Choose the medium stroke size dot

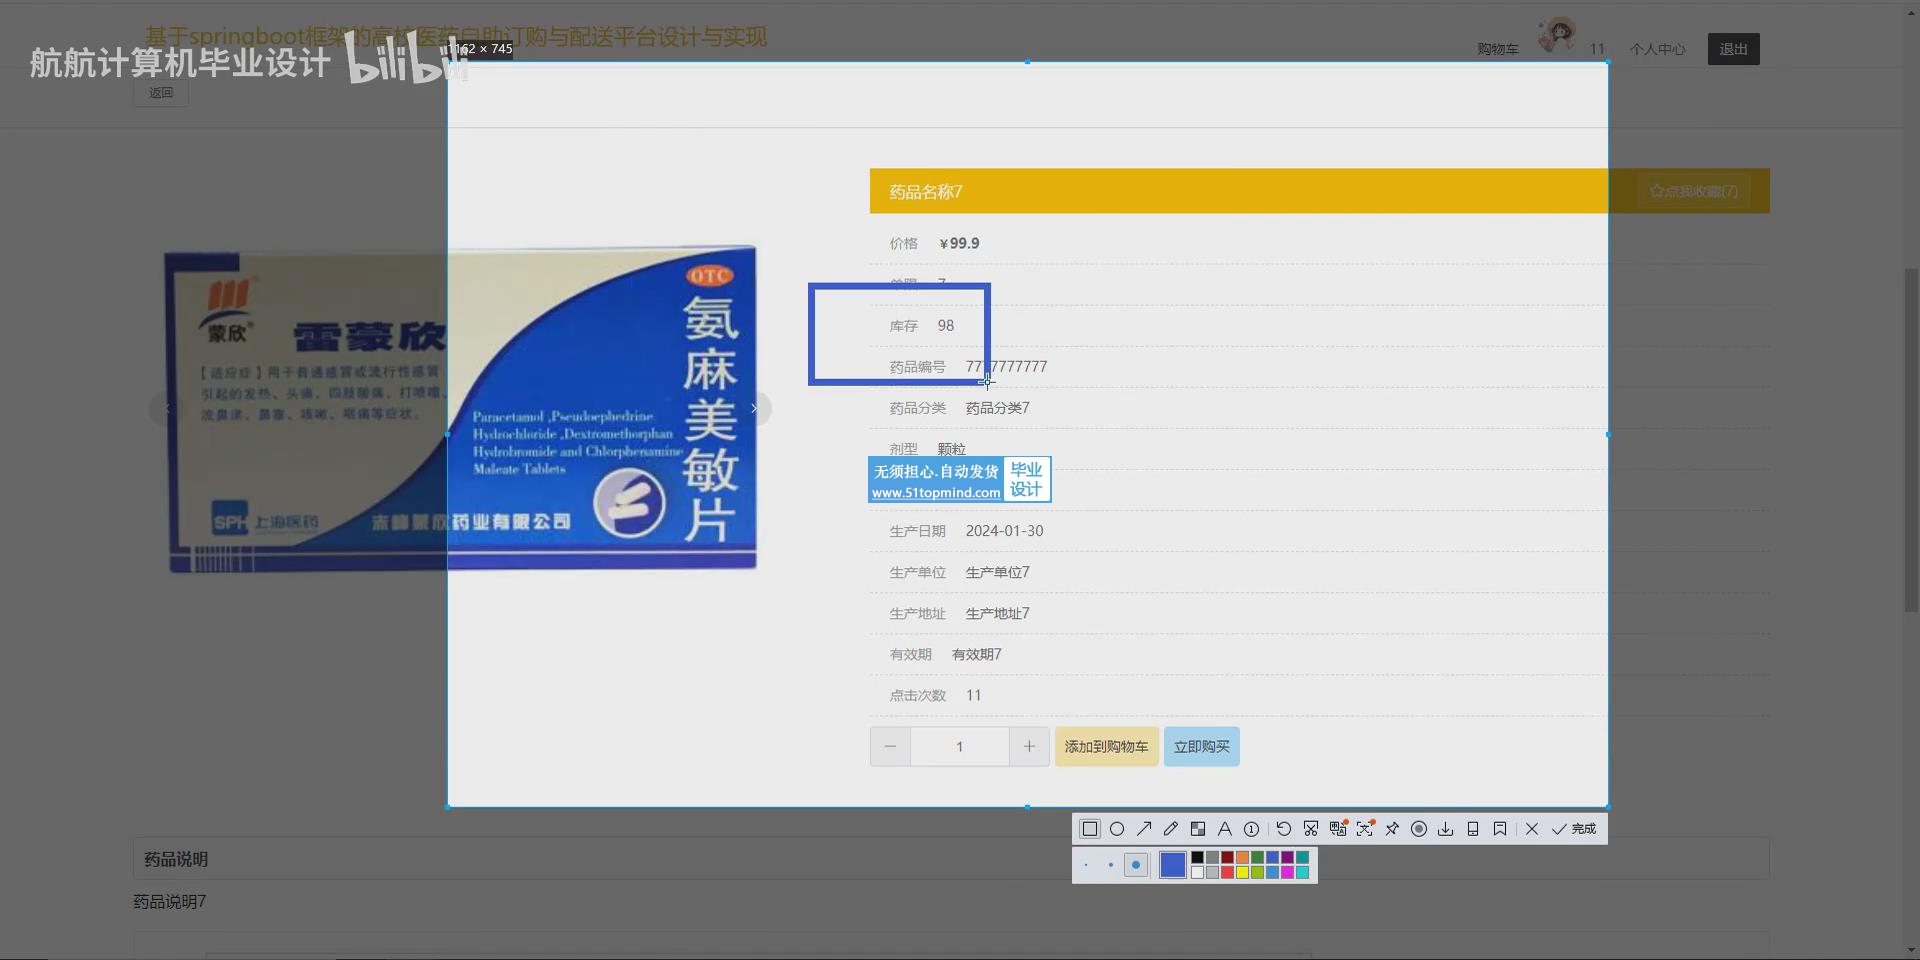pos(1111,865)
